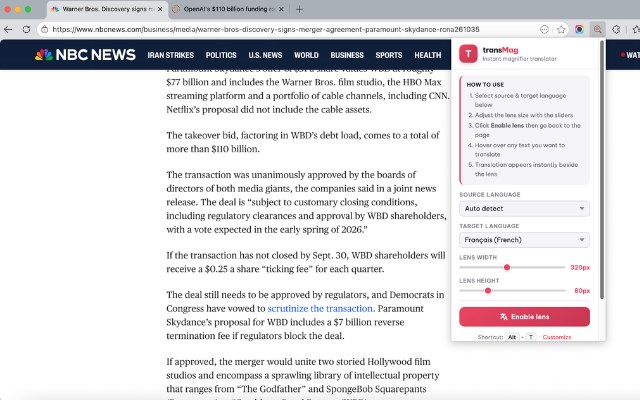Open the page actions ellipsis menu
Screen dimensions: 640x400
point(544,29)
